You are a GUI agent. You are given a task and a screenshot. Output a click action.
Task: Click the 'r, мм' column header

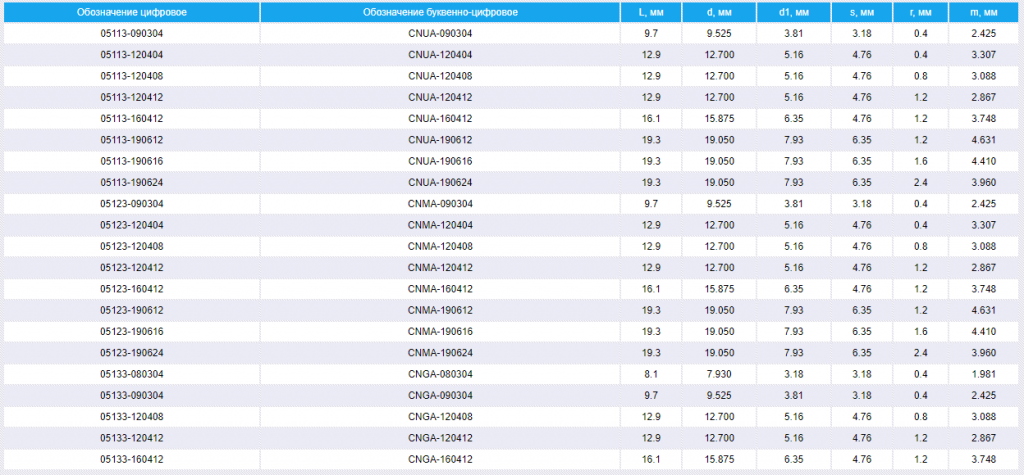(x=921, y=12)
